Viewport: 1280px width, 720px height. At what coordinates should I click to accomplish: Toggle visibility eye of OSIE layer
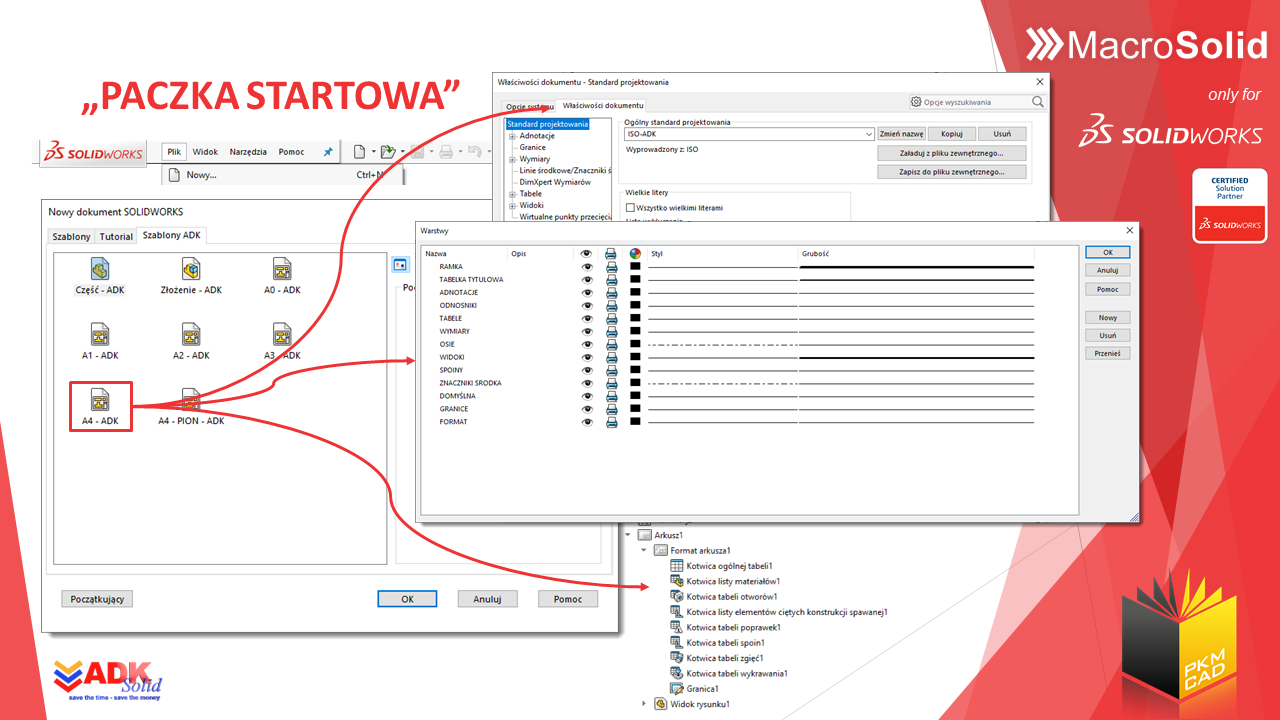pos(587,344)
